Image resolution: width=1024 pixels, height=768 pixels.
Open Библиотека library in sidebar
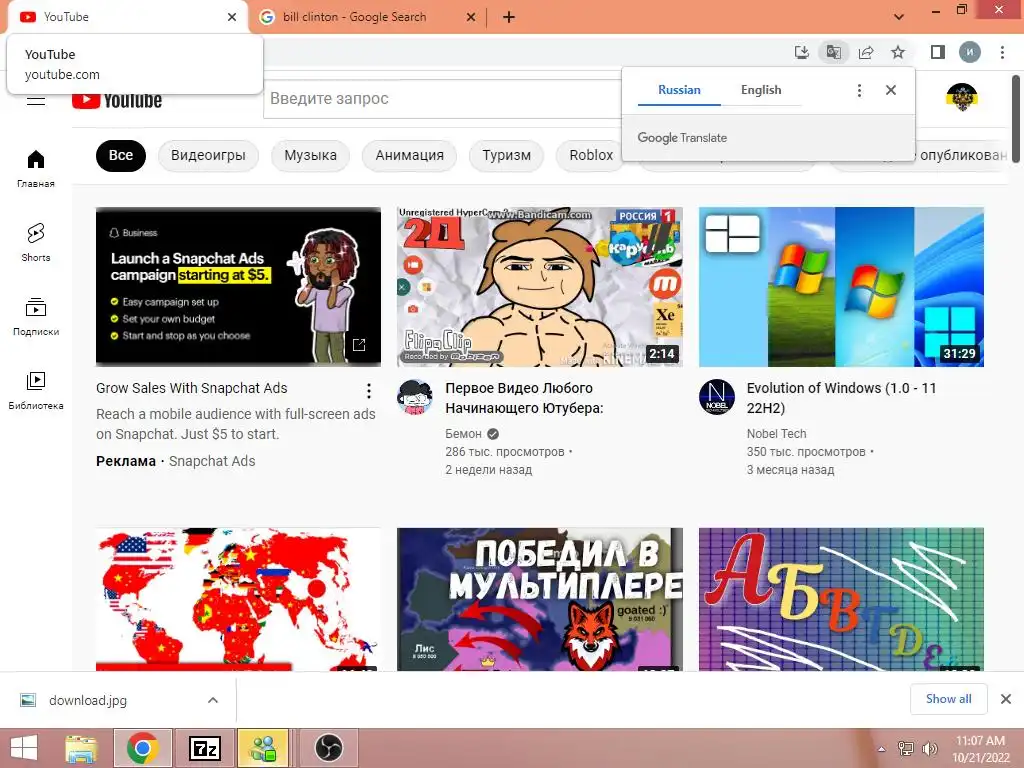pyautogui.click(x=36, y=391)
